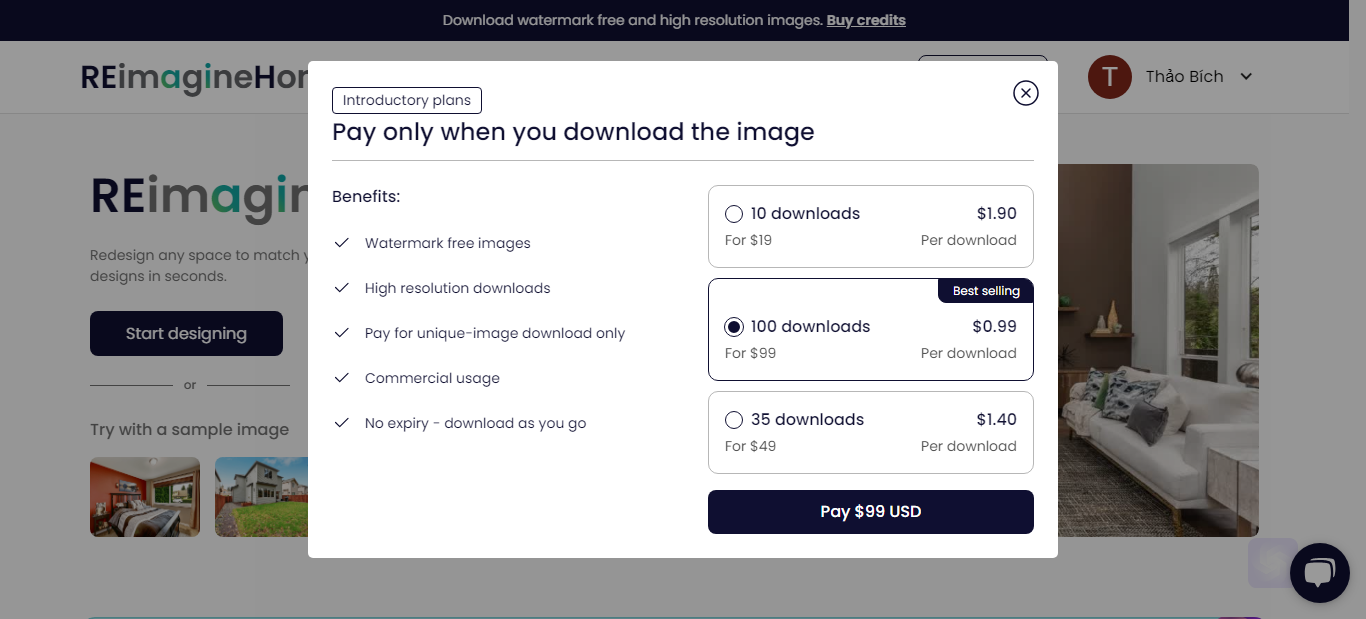Select the 35 downloads radio option
The image size is (1366, 619).
coord(734,420)
